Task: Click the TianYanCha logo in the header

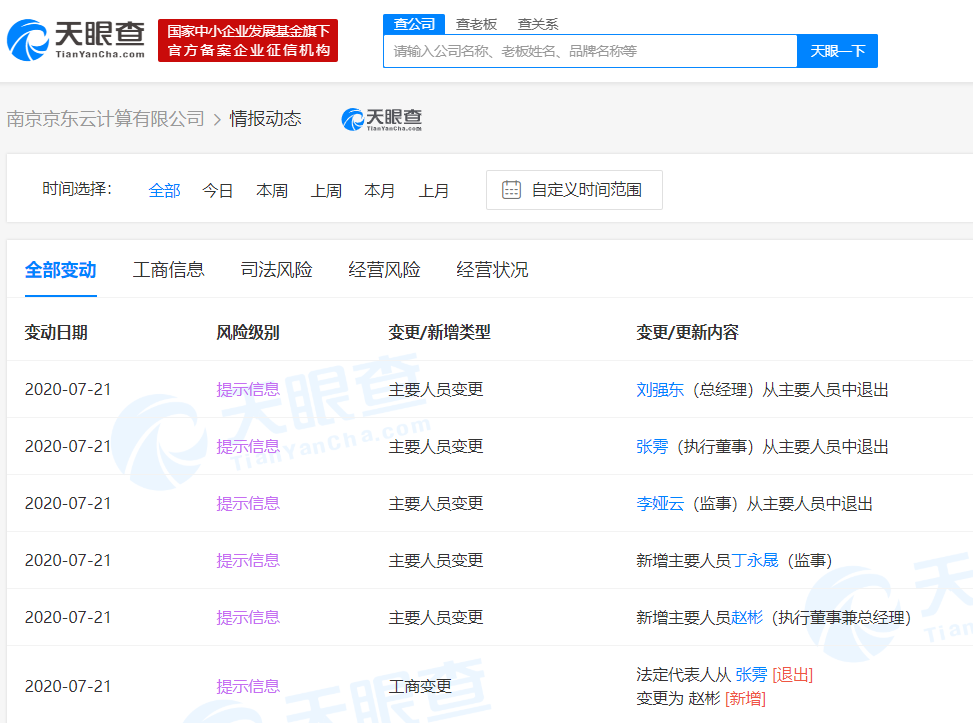Action: point(76,40)
